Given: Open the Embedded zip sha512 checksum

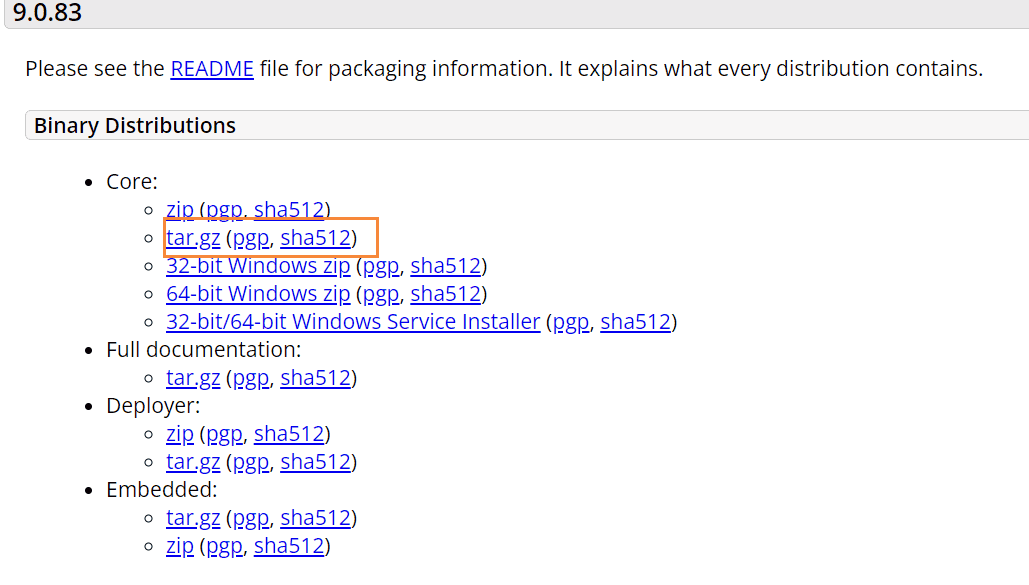Looking at the screenshot, I should (x=290, y=546).
